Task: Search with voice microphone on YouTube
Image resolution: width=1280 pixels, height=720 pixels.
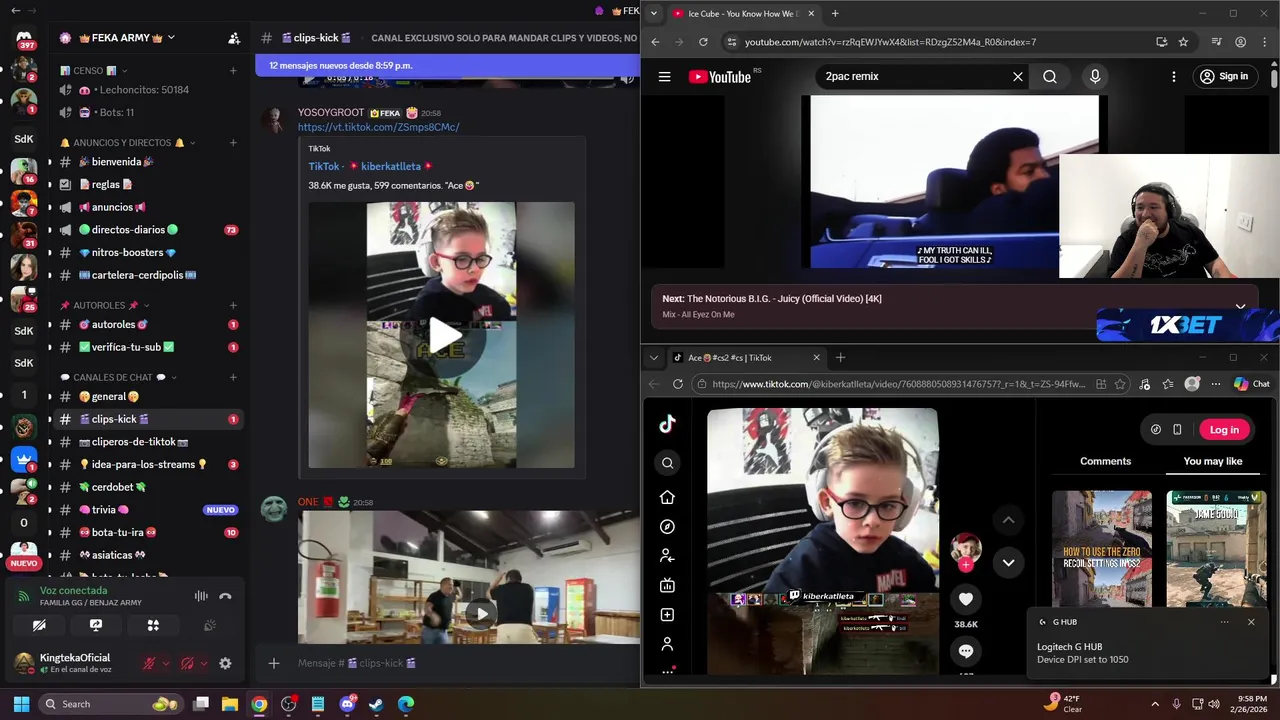Action: 1095,76
